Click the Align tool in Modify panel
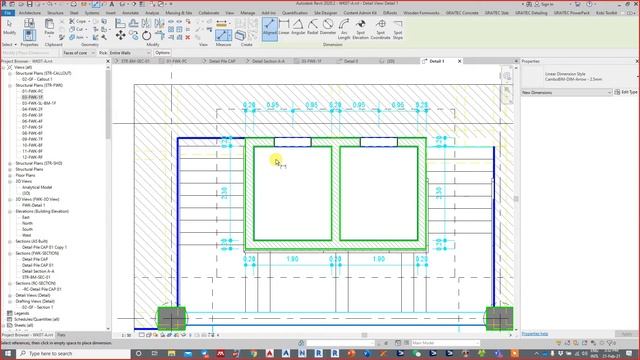 pos(120,23)
